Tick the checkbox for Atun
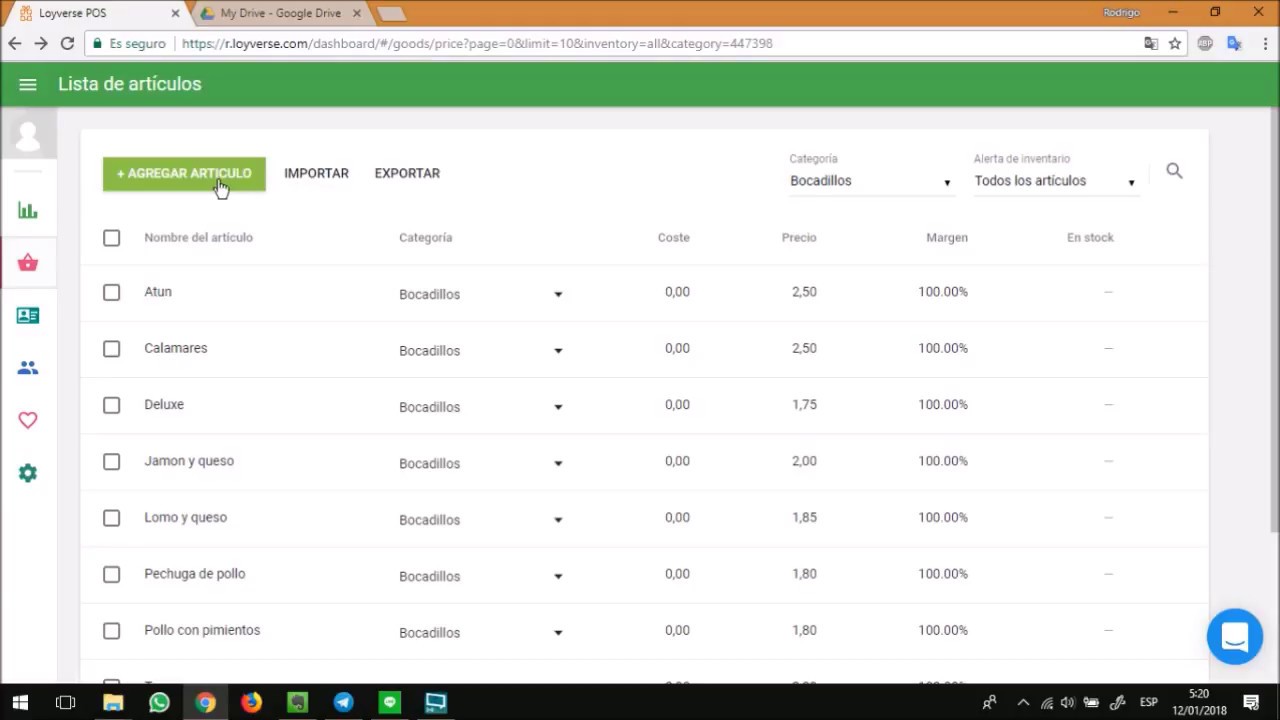1280x720 pixels. [111, 293]
